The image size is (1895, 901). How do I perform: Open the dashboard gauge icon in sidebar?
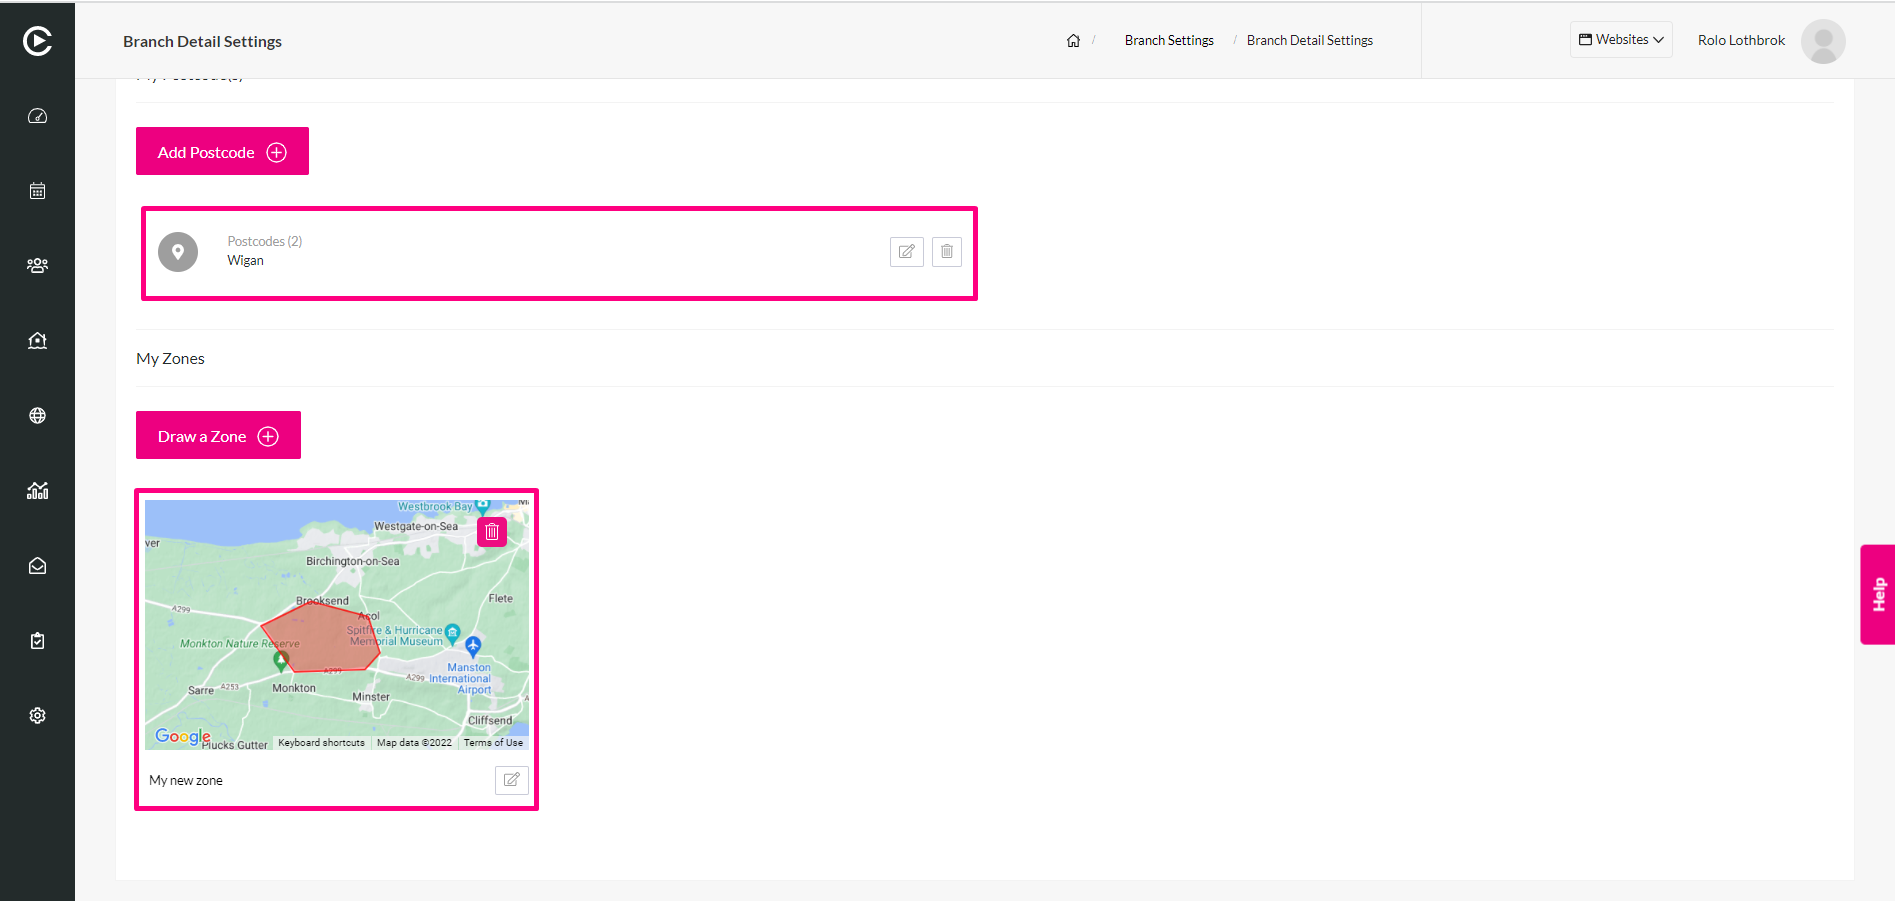[37, 116]
